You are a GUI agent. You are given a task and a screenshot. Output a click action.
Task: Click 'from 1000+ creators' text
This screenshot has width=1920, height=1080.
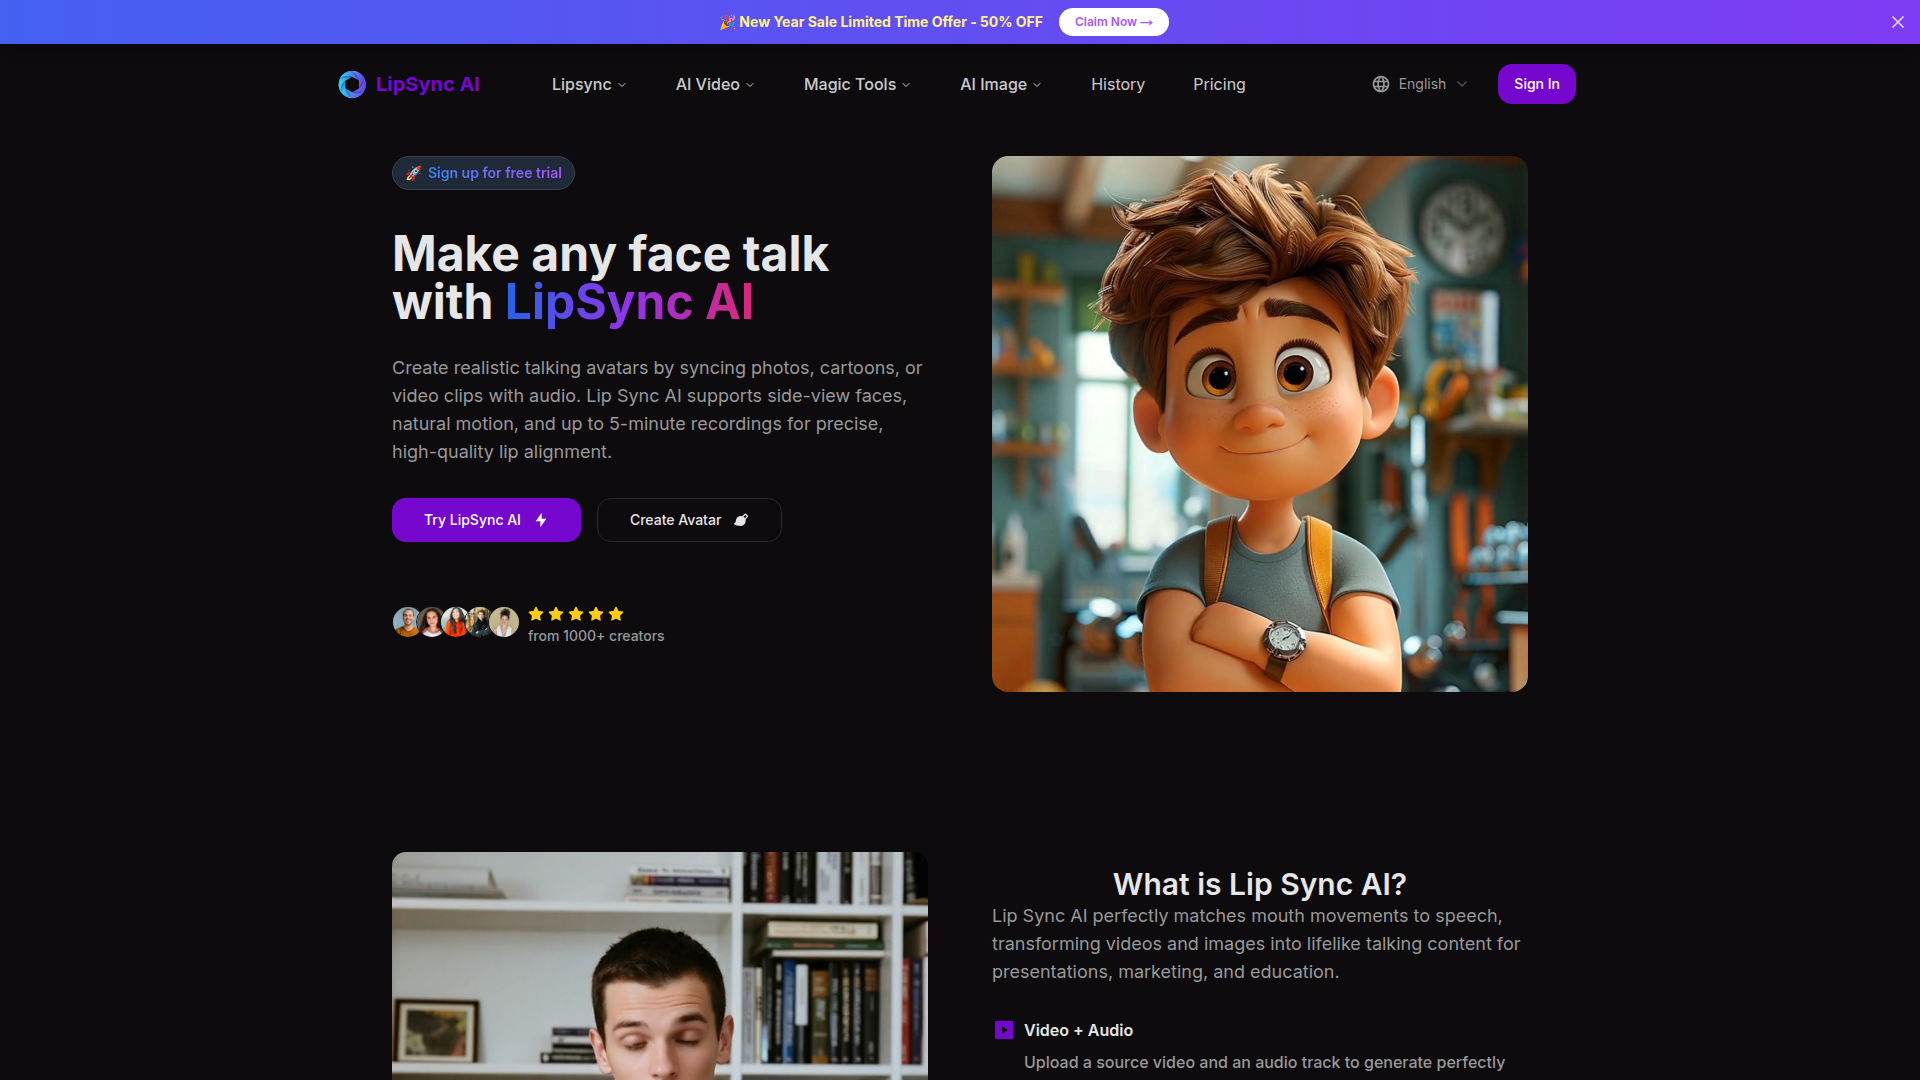[x=596, y=636]
